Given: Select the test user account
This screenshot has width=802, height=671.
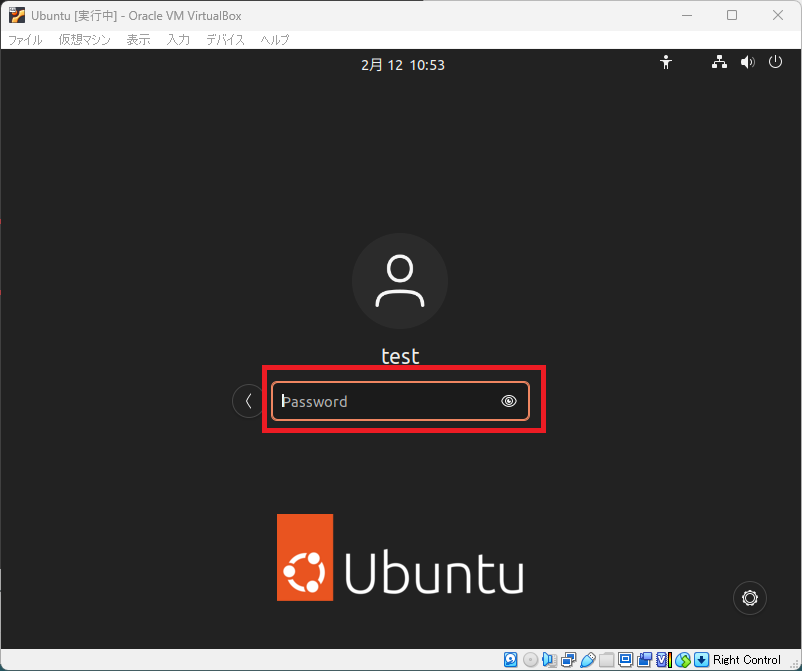Looking at the screenshot, I should pos(400,300).
